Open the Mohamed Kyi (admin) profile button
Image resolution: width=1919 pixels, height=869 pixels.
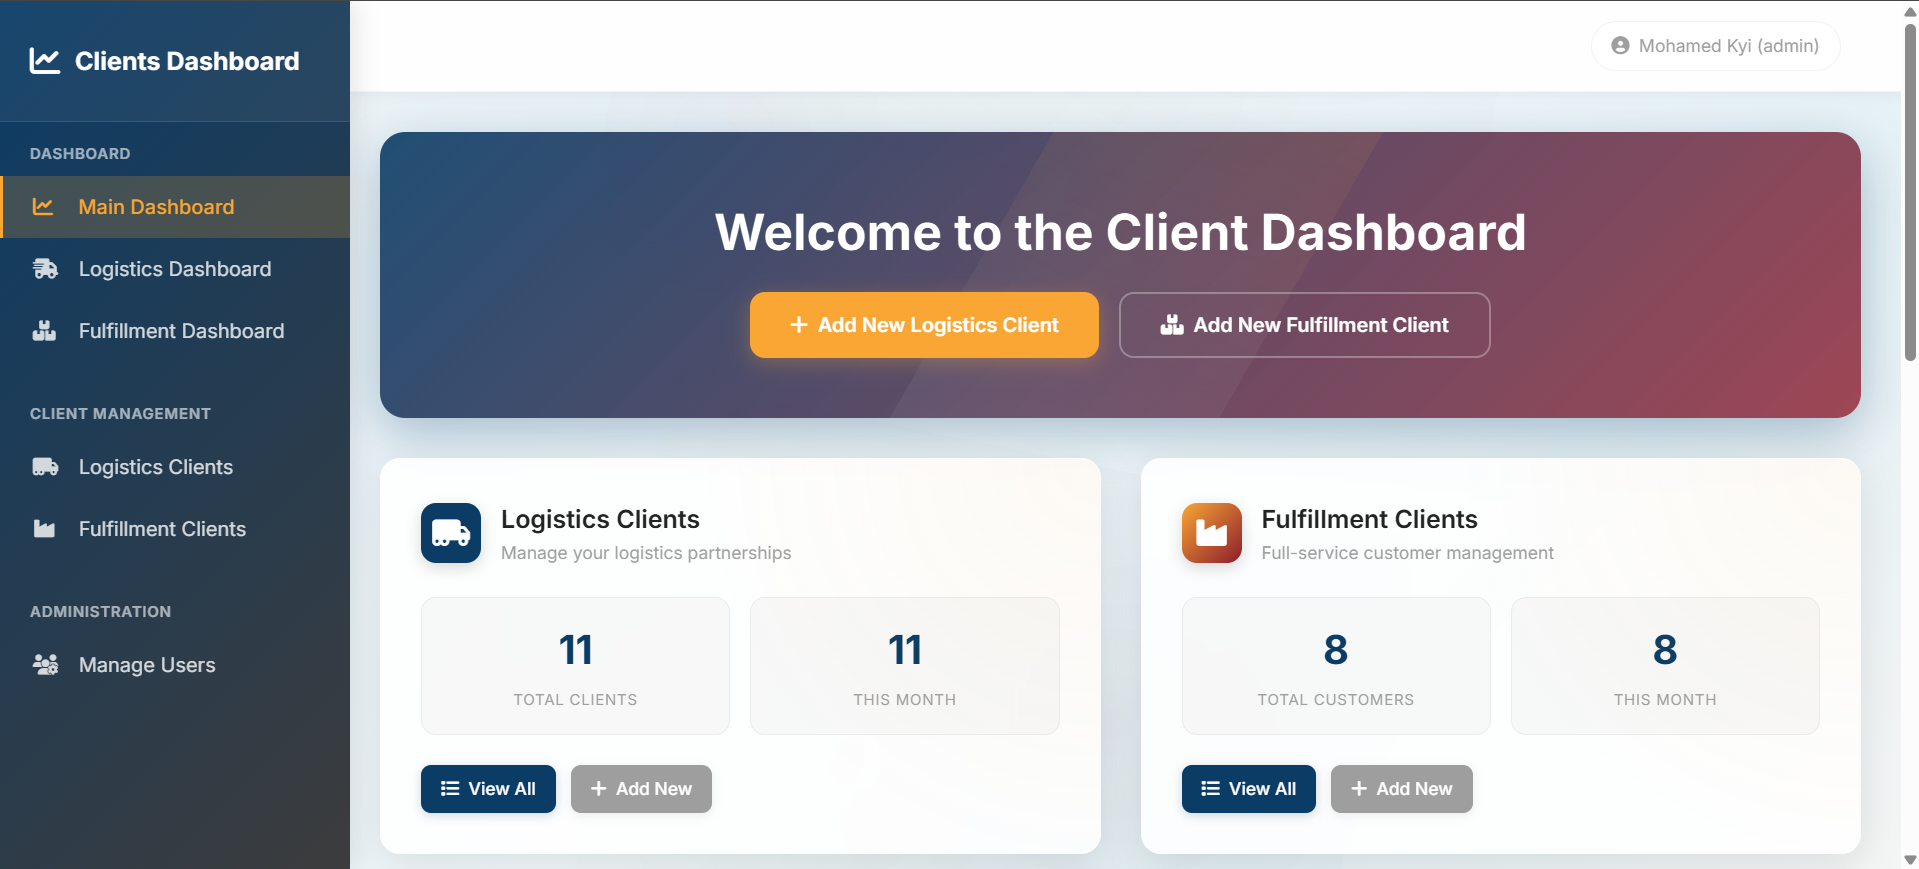(1715, 46)
